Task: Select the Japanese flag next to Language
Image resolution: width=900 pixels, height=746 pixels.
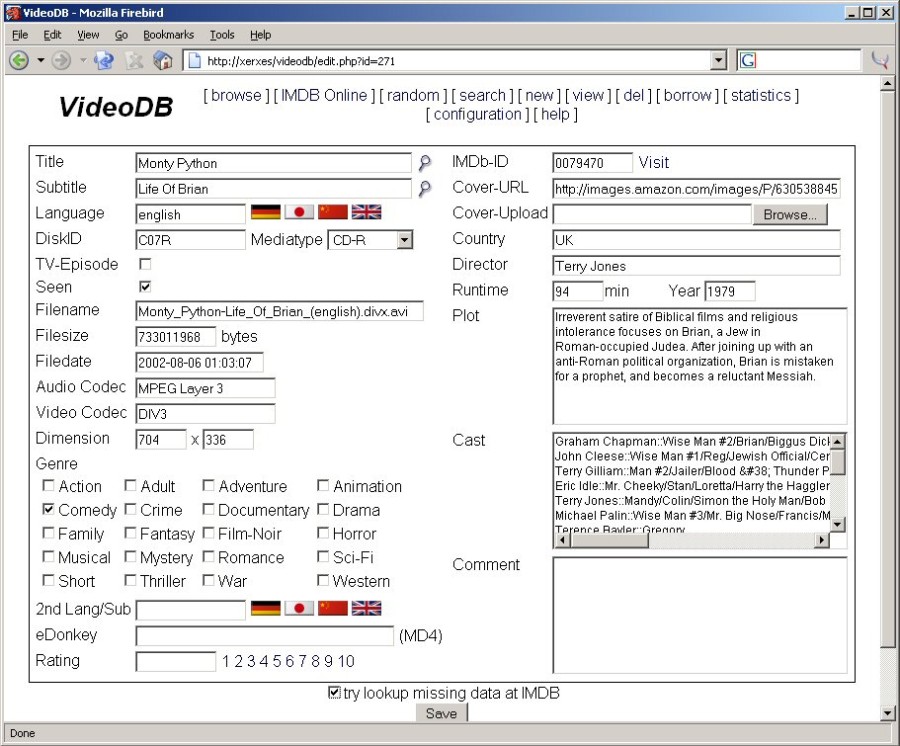Action: [x=299, y=212]
